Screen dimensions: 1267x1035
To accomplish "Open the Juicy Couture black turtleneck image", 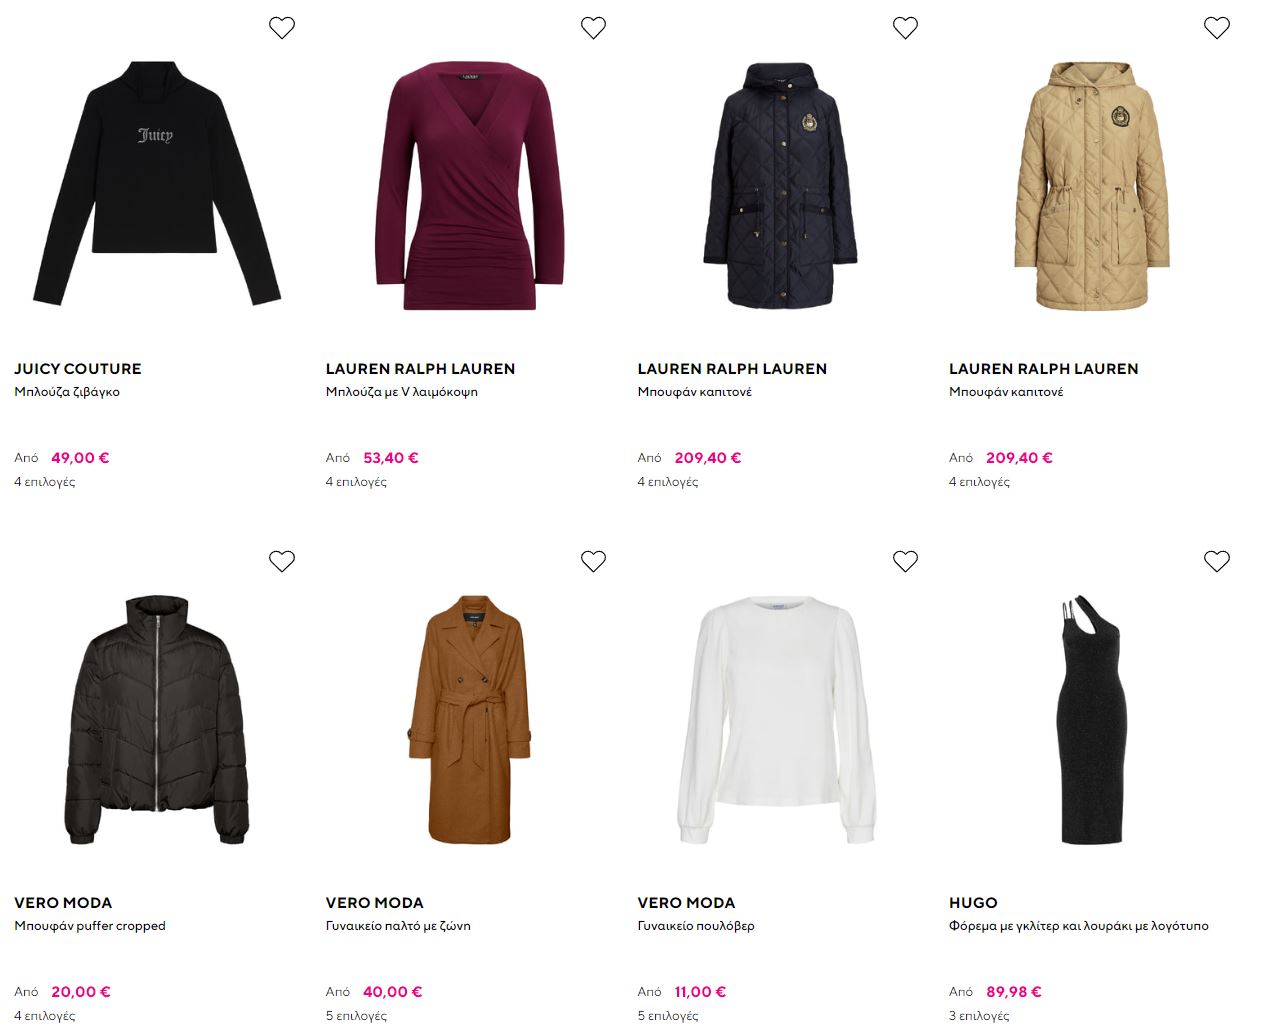I will click(157, 185).
